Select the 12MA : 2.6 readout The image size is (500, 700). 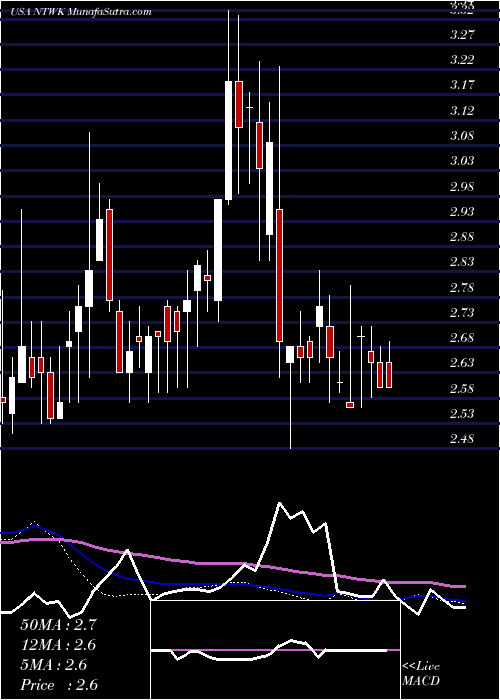tap(58, 645)
